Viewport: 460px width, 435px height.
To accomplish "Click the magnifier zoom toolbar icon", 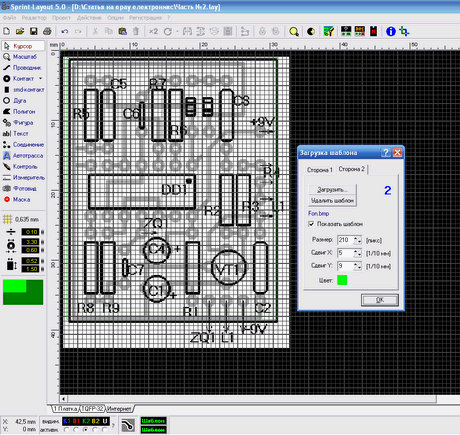I will click(x=294, y=32).
